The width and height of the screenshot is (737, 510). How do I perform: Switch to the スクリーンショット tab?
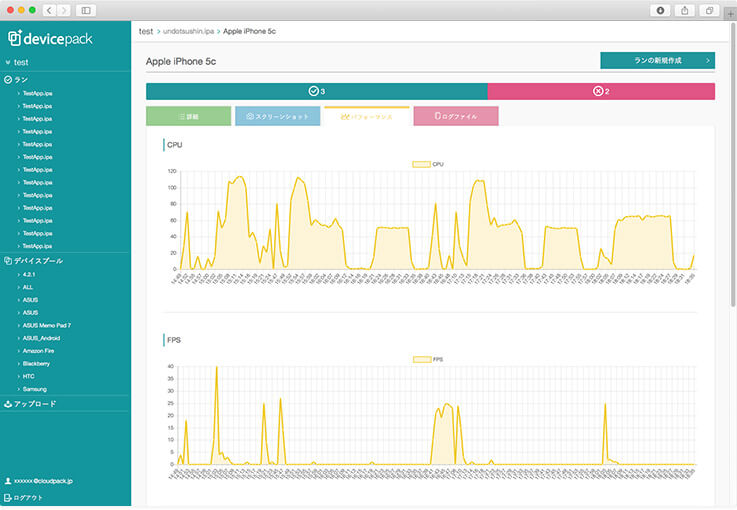click(278, 116)
